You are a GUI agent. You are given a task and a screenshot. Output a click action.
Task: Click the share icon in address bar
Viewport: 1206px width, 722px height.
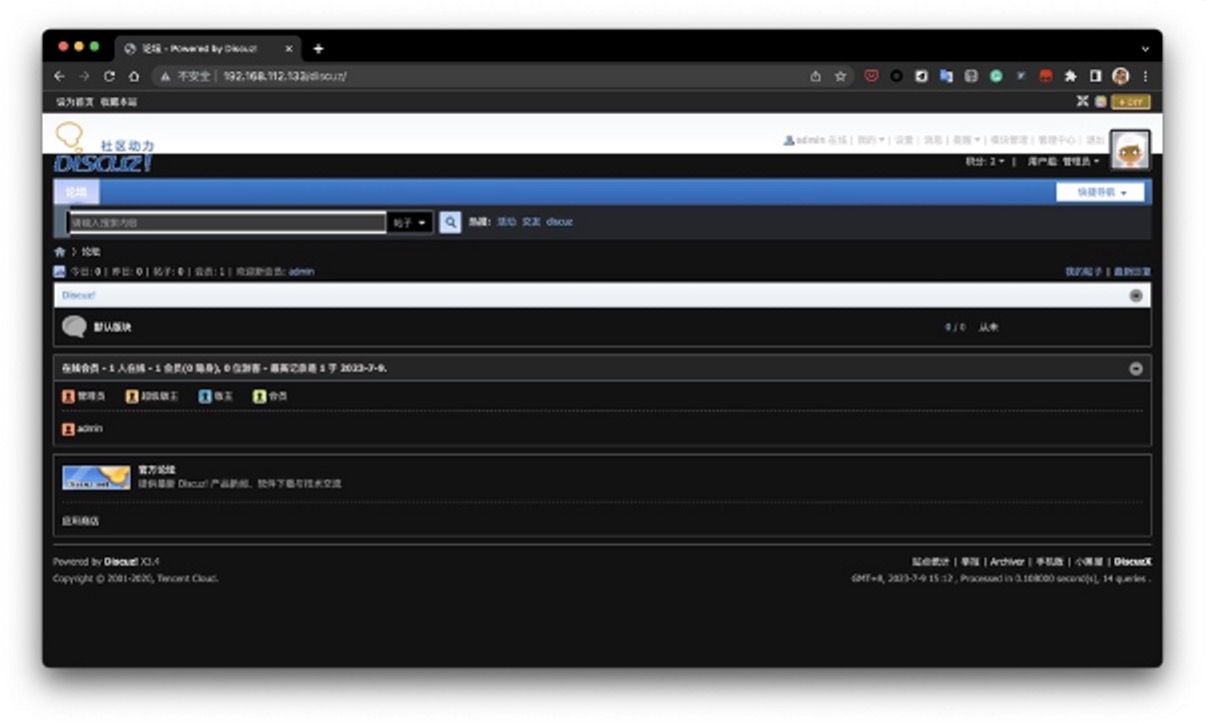click(x=815, y=76)
